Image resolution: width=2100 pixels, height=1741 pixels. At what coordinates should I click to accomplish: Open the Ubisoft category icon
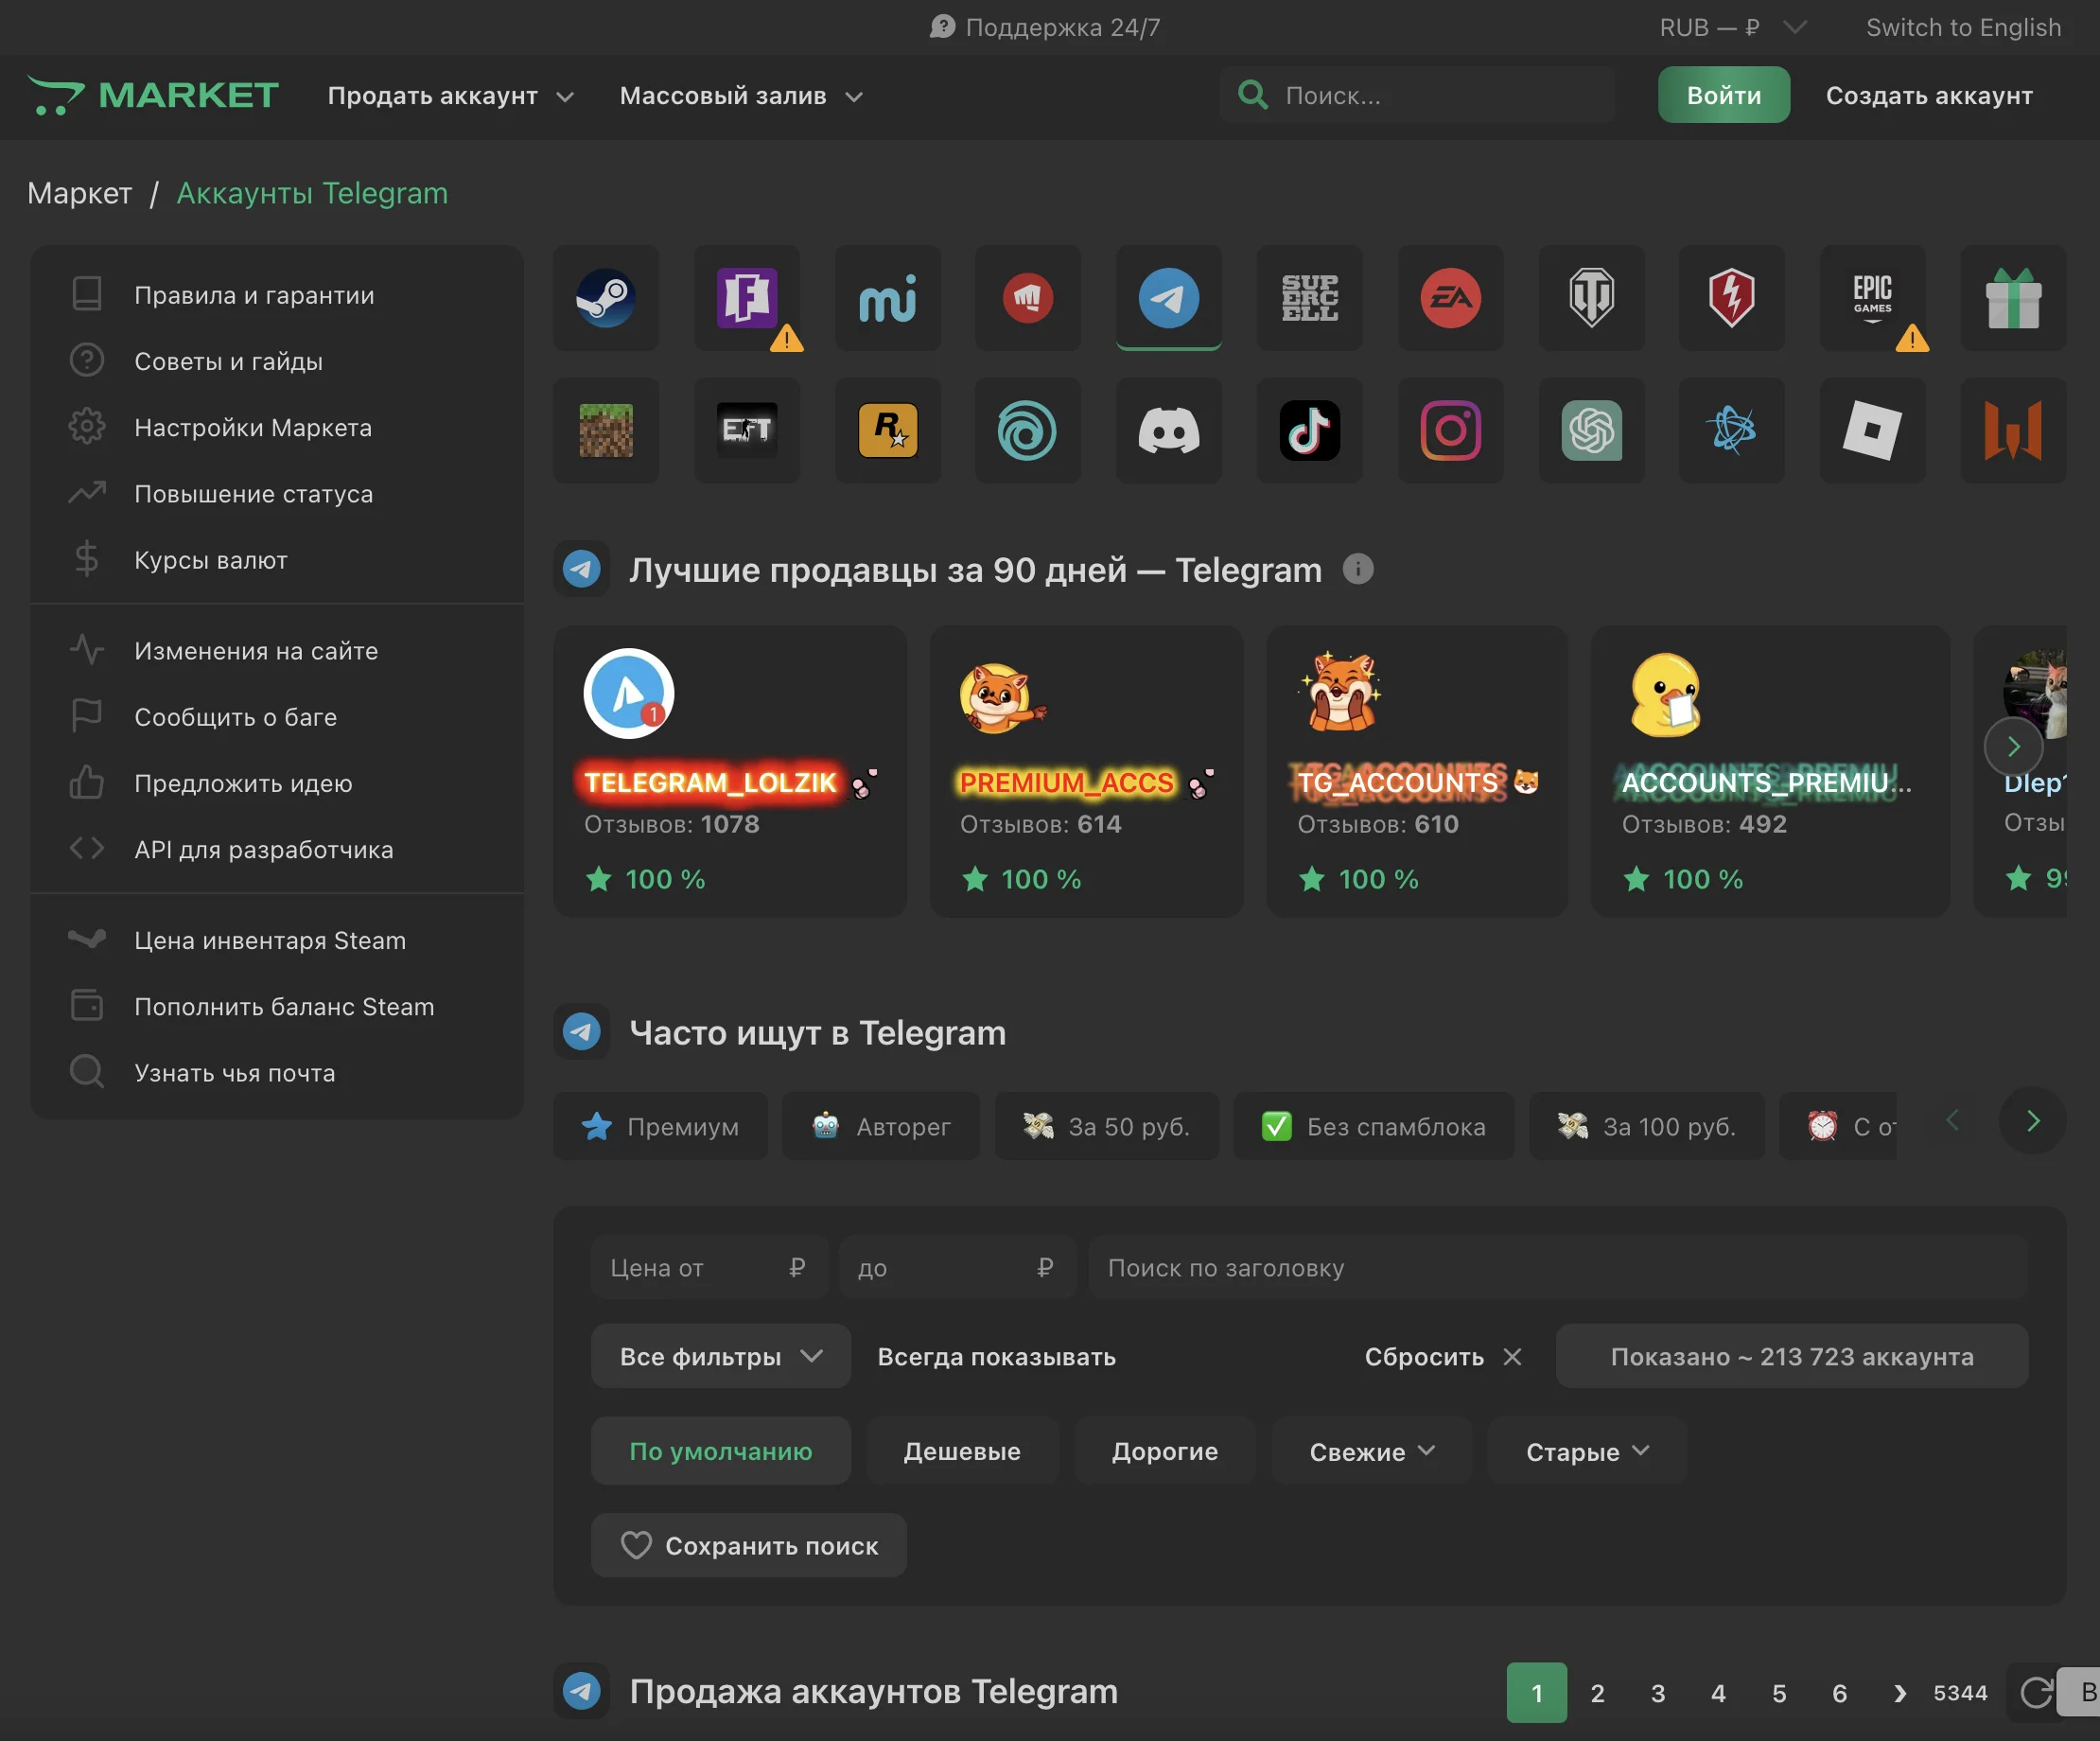[1028, 431]
